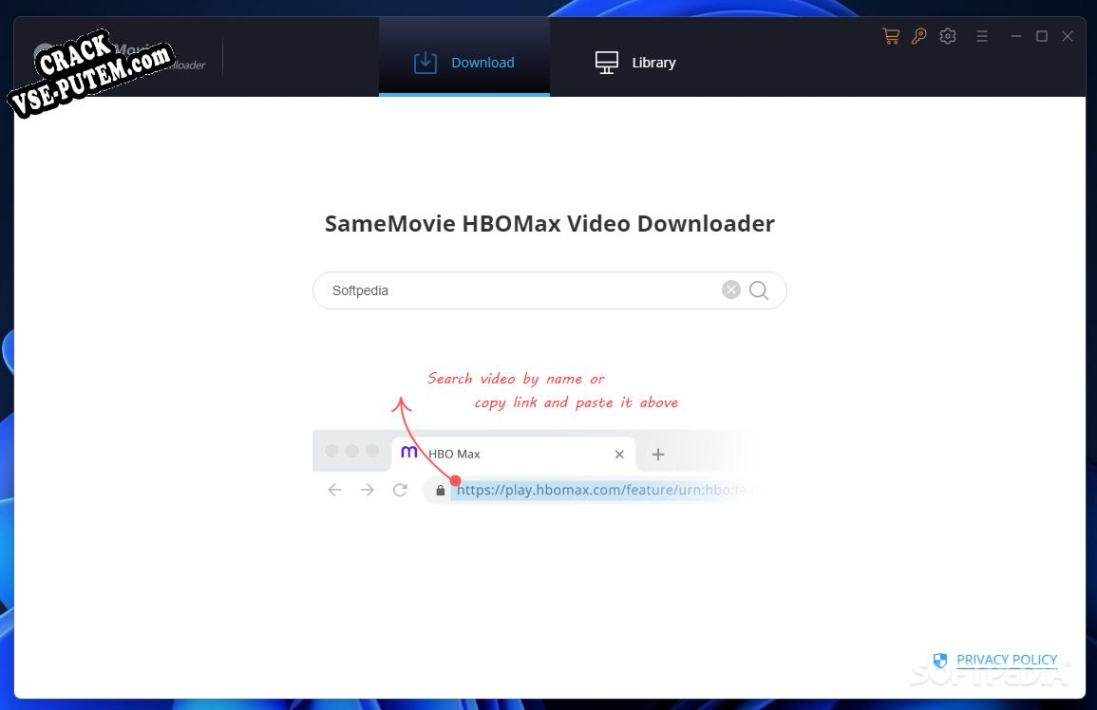Open the shopping cart purchase icon

click(x=891, y=36)
